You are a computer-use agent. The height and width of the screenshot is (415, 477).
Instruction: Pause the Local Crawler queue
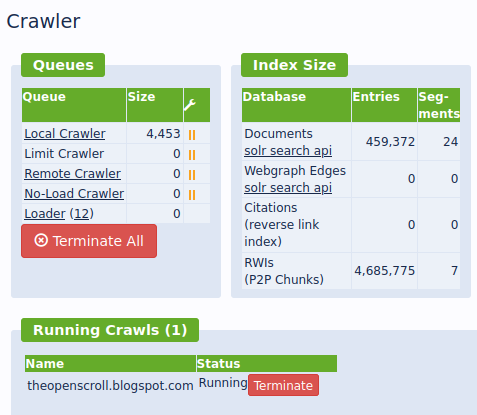tap(192, 135)
